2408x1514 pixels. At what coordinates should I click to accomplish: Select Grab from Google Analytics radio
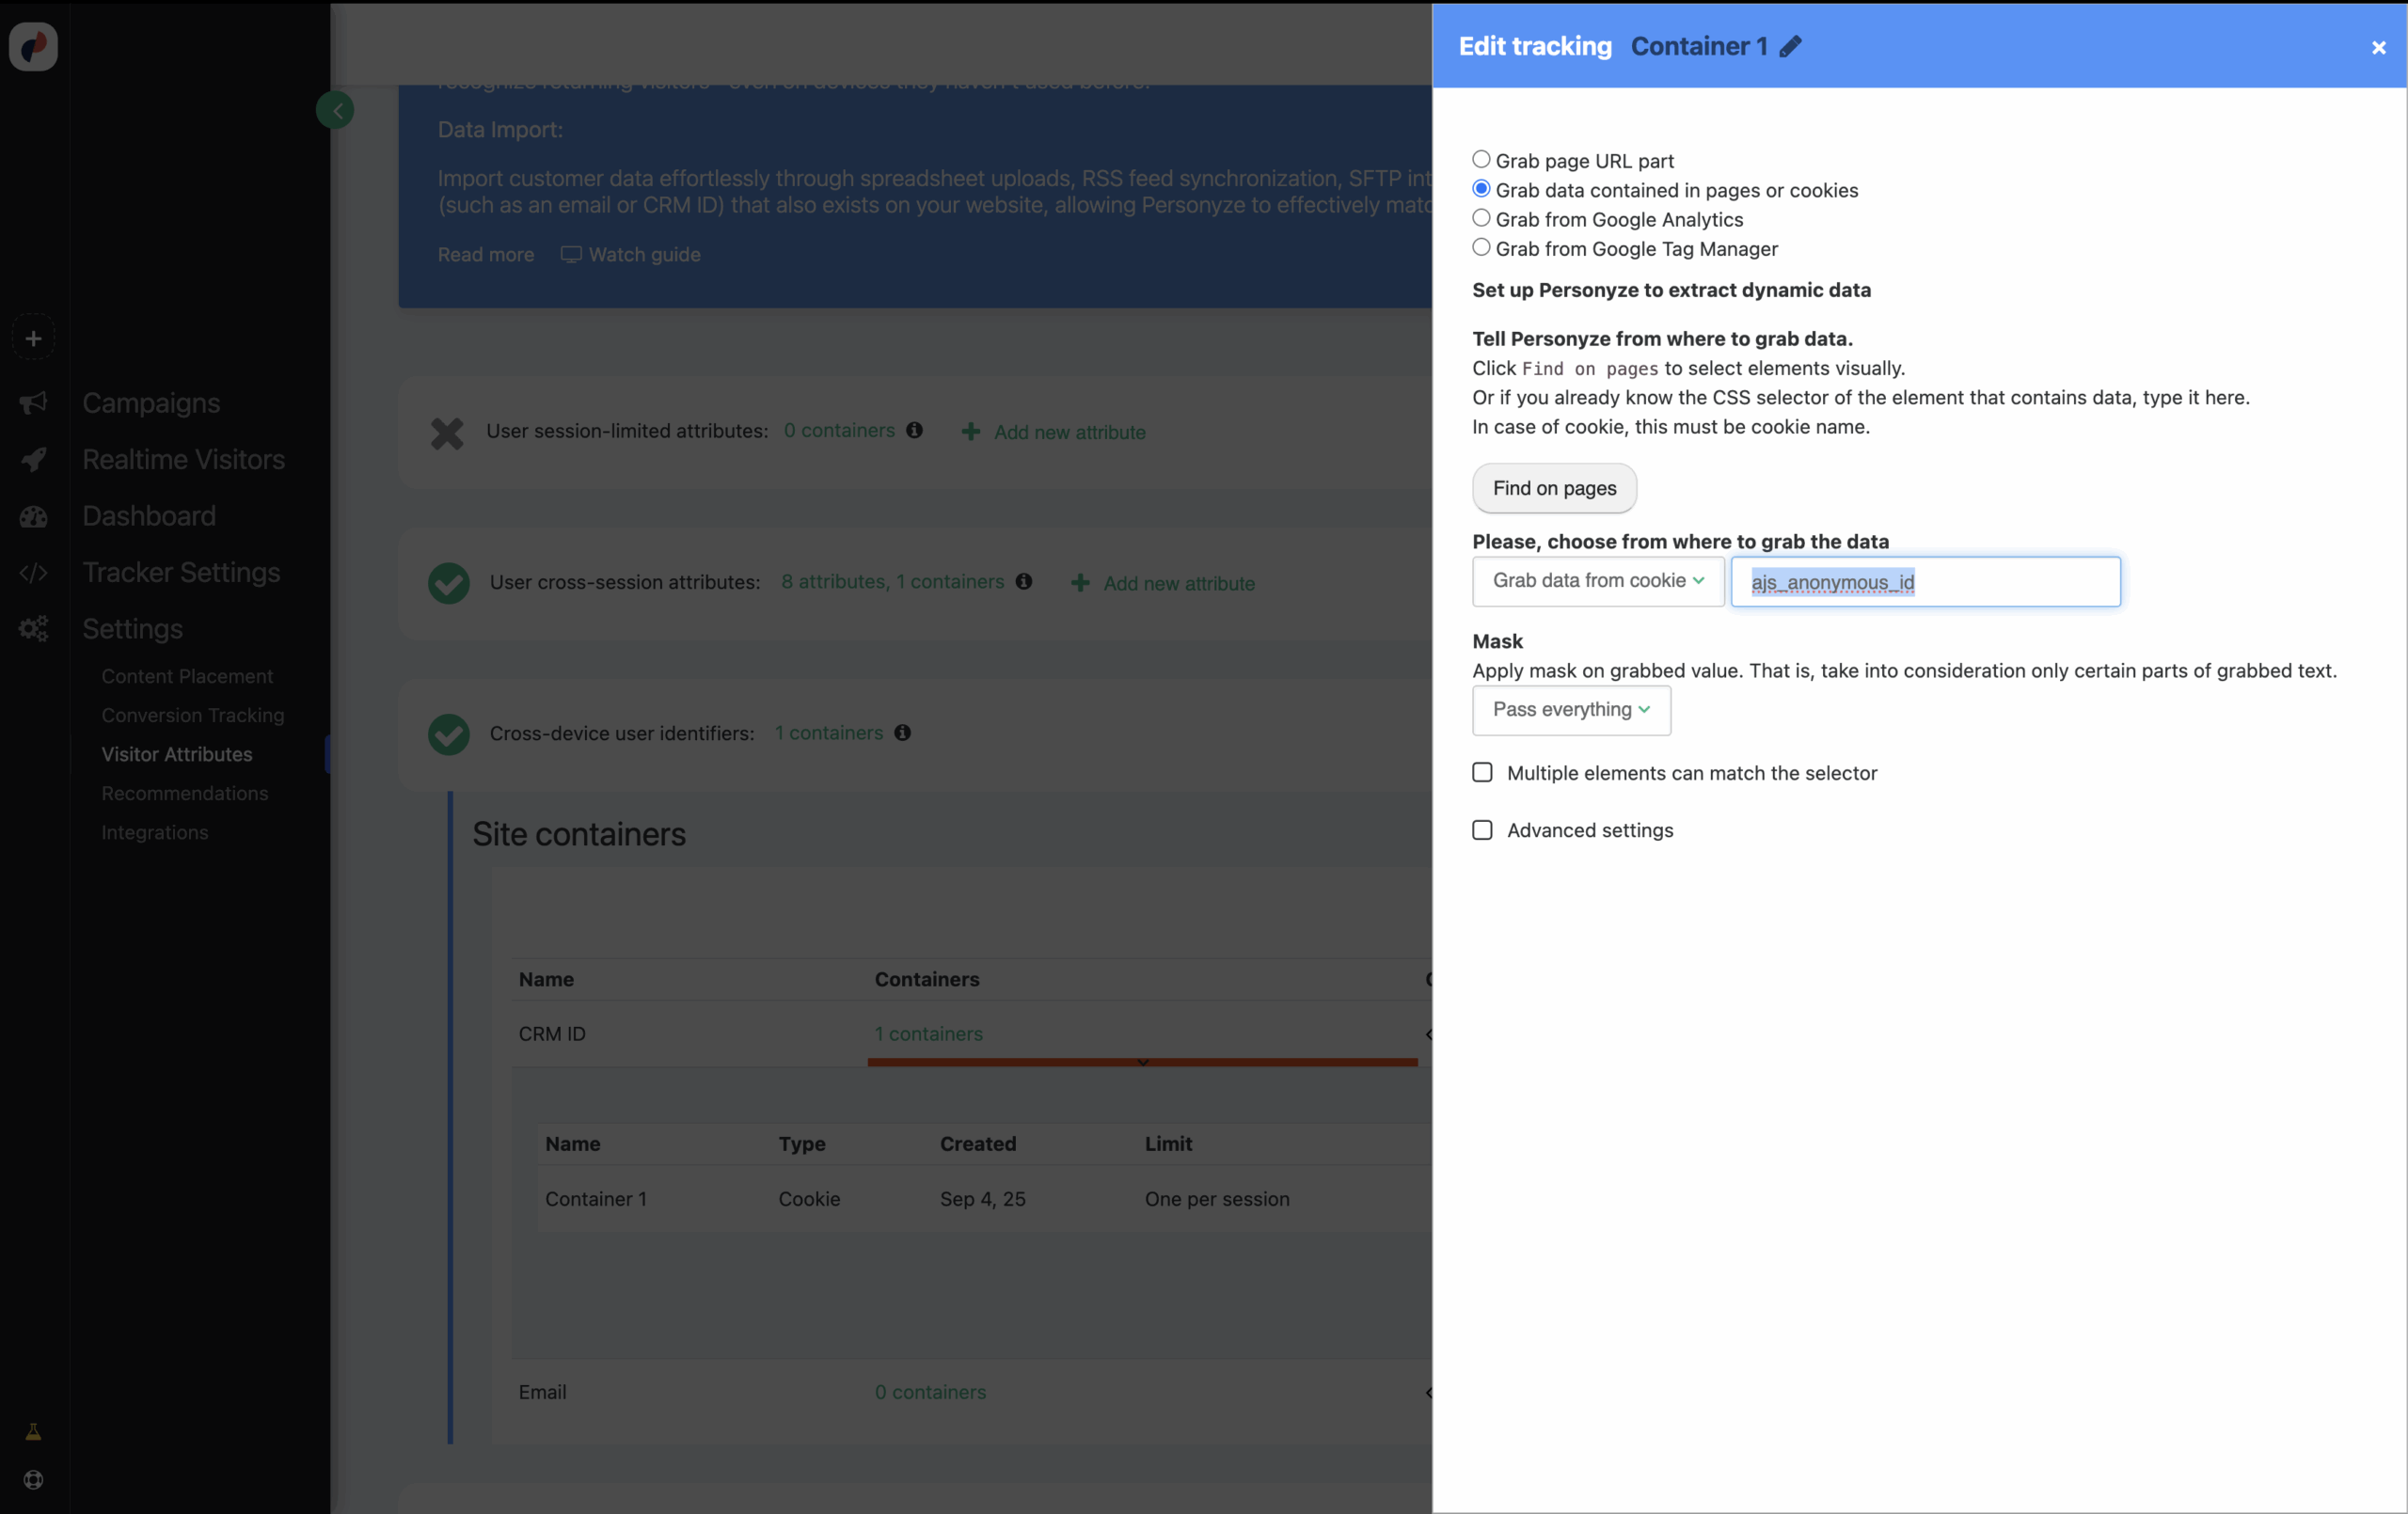click(x=1481, y=218)
